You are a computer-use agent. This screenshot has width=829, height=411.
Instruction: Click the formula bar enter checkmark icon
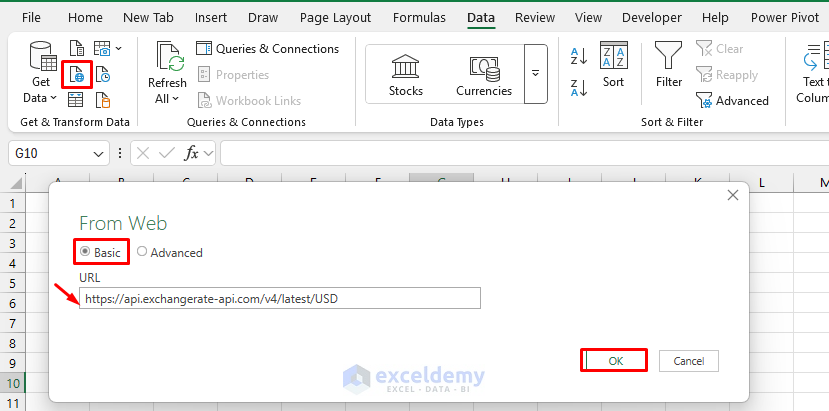click(167, 153)
